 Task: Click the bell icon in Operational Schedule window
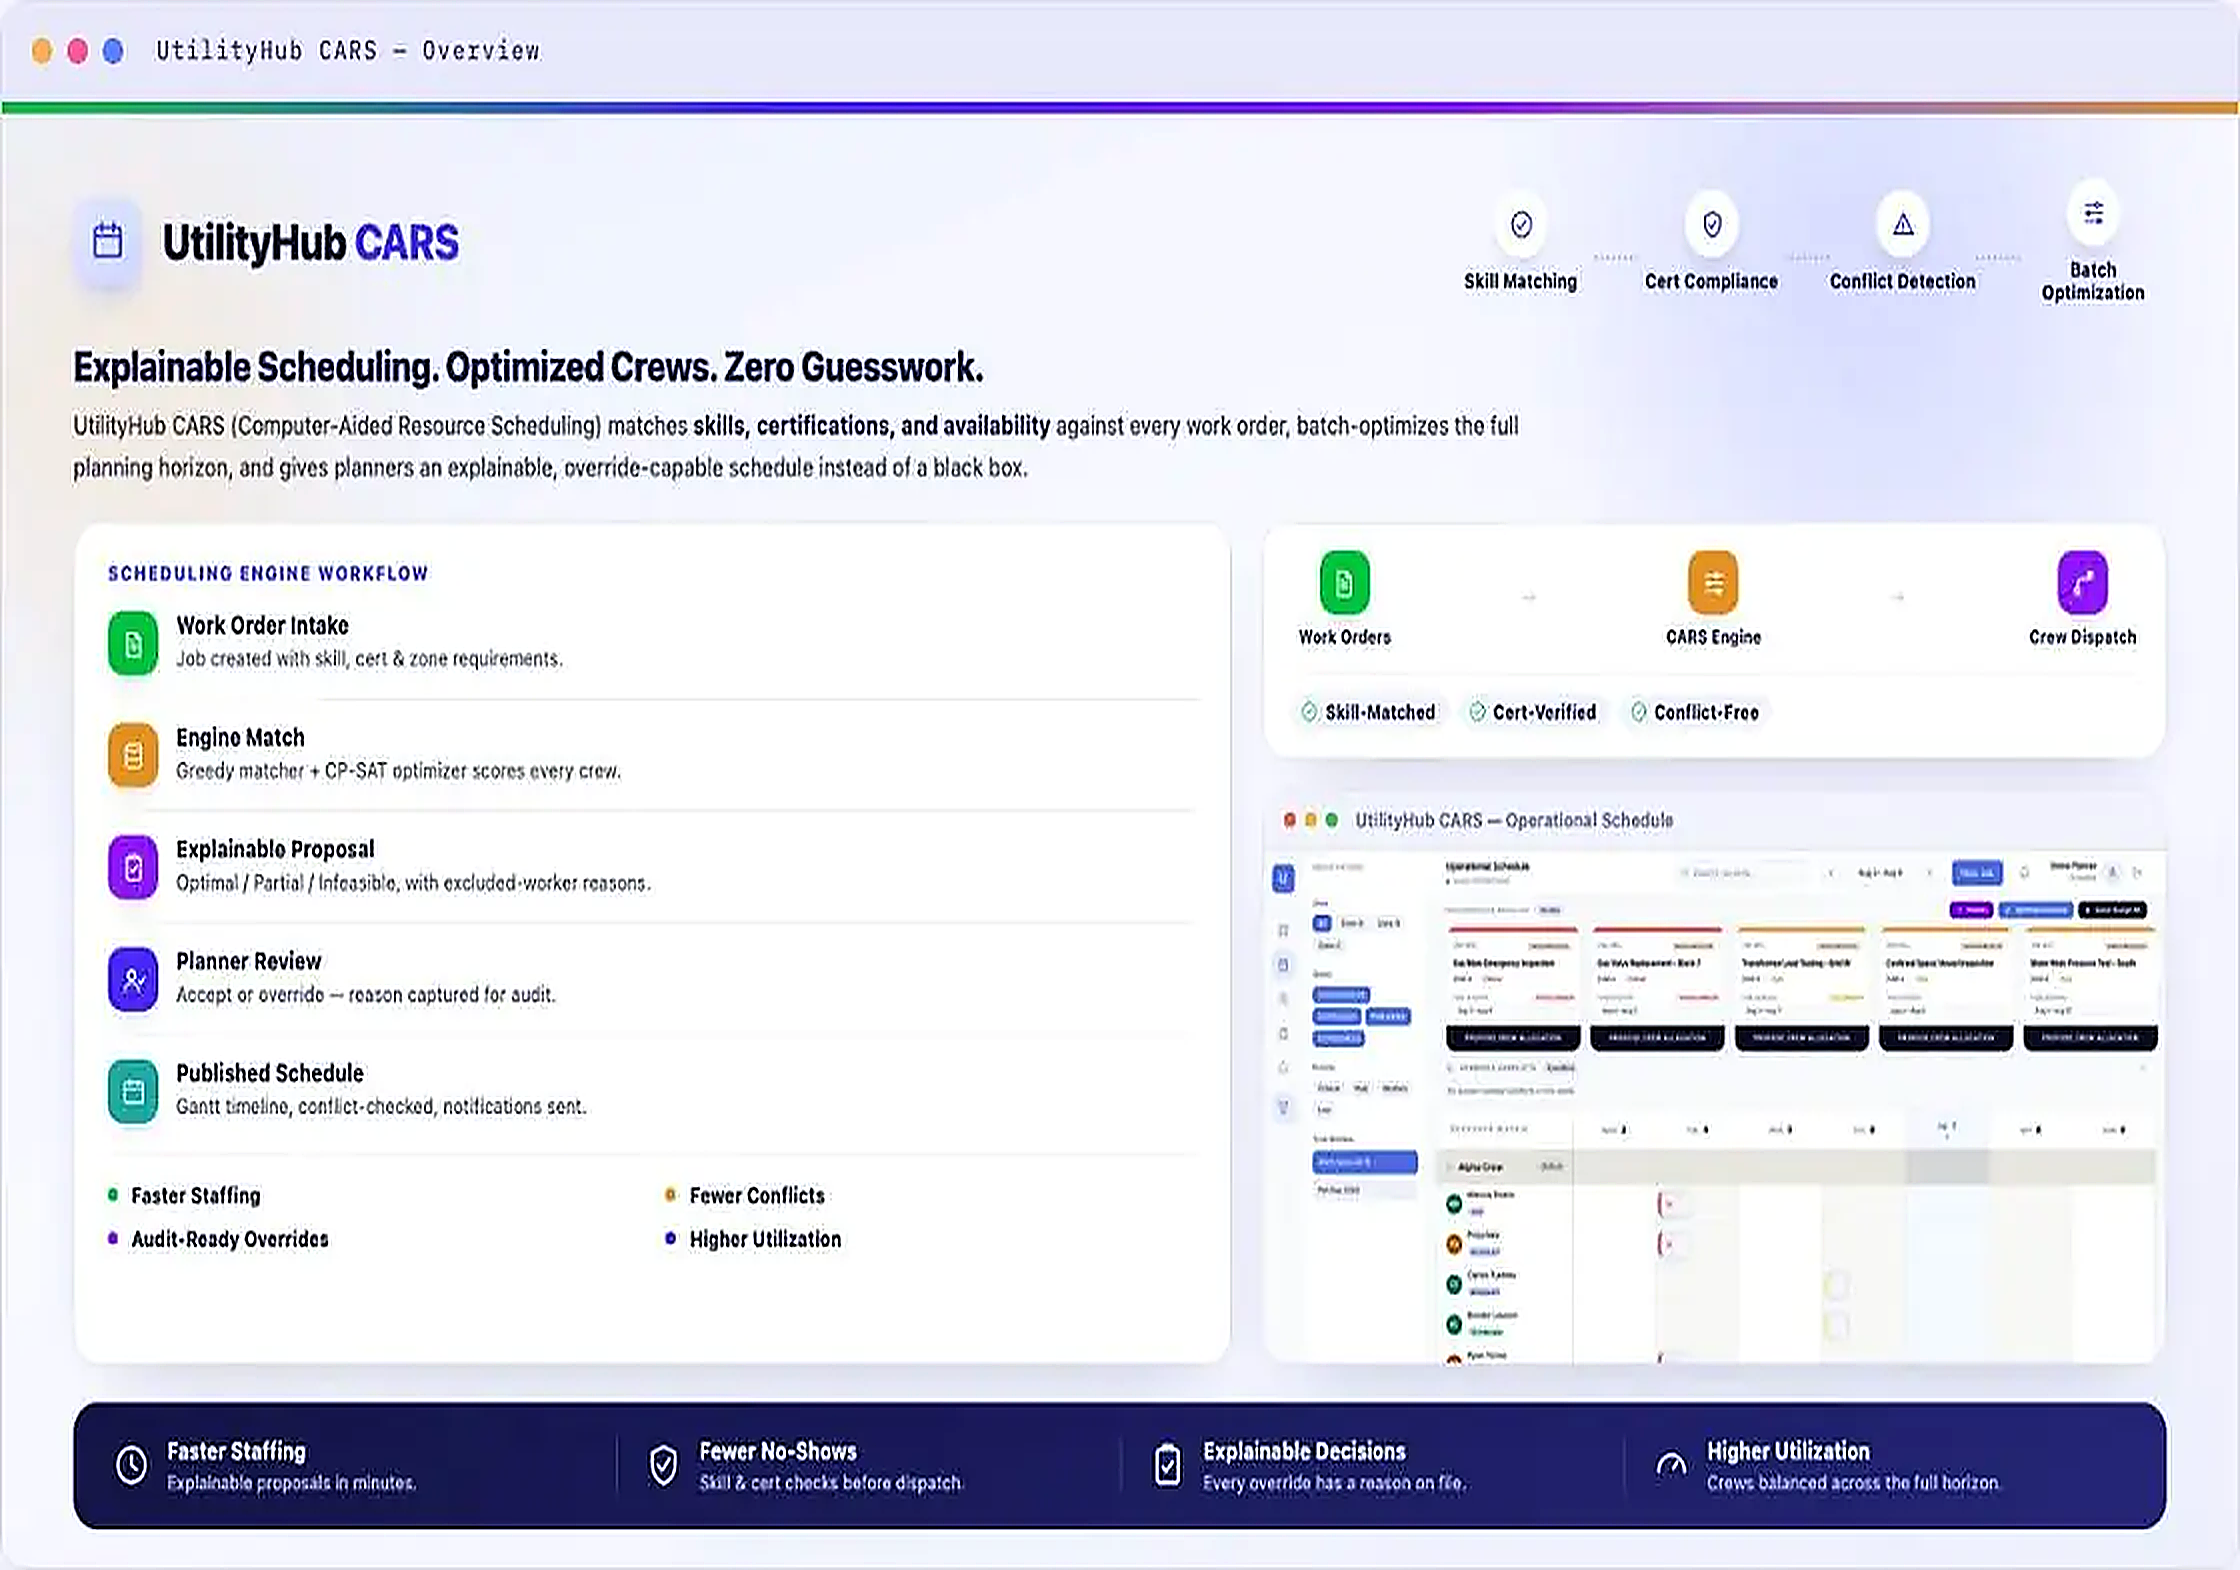(x=2025, y=873)
